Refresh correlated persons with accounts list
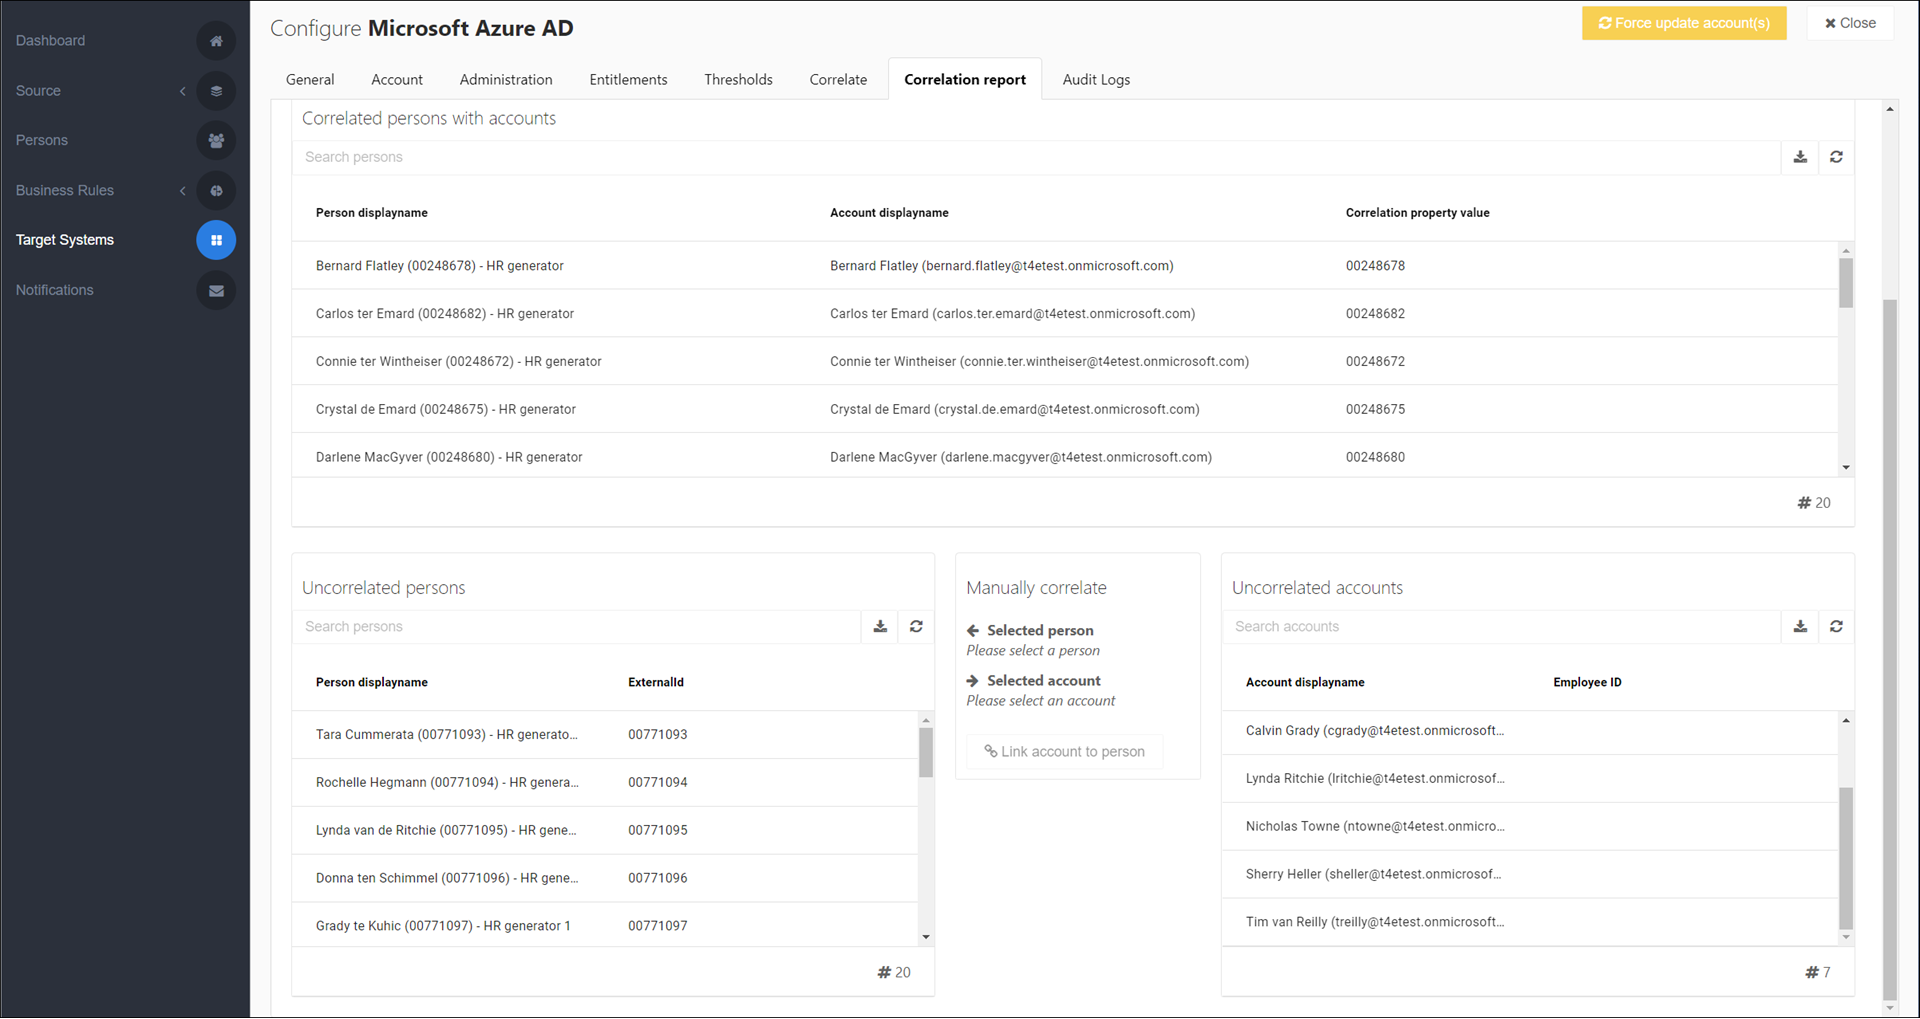Image resolution: width=1920 pixels, height=1019 pixels. tap(1836, 157)
